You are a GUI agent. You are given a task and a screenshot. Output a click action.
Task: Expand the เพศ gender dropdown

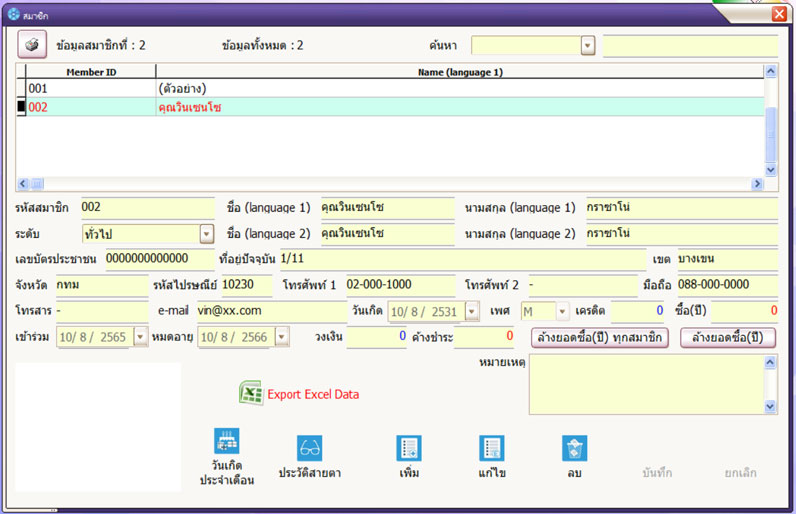pos(562,312)
